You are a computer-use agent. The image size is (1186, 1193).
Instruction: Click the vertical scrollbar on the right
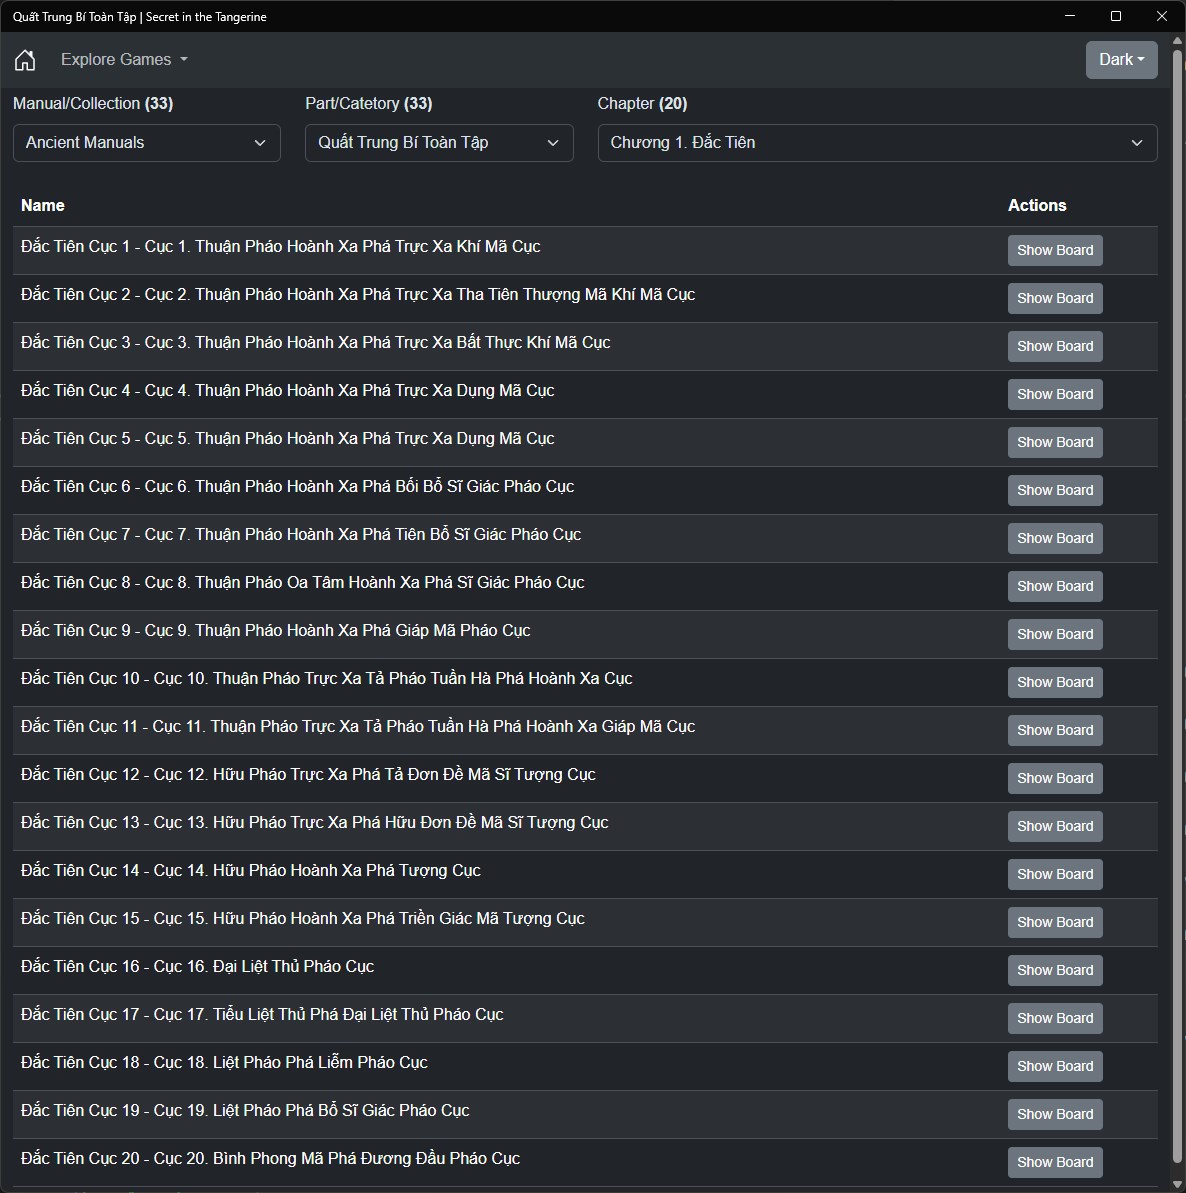(x=1177, y=600)
